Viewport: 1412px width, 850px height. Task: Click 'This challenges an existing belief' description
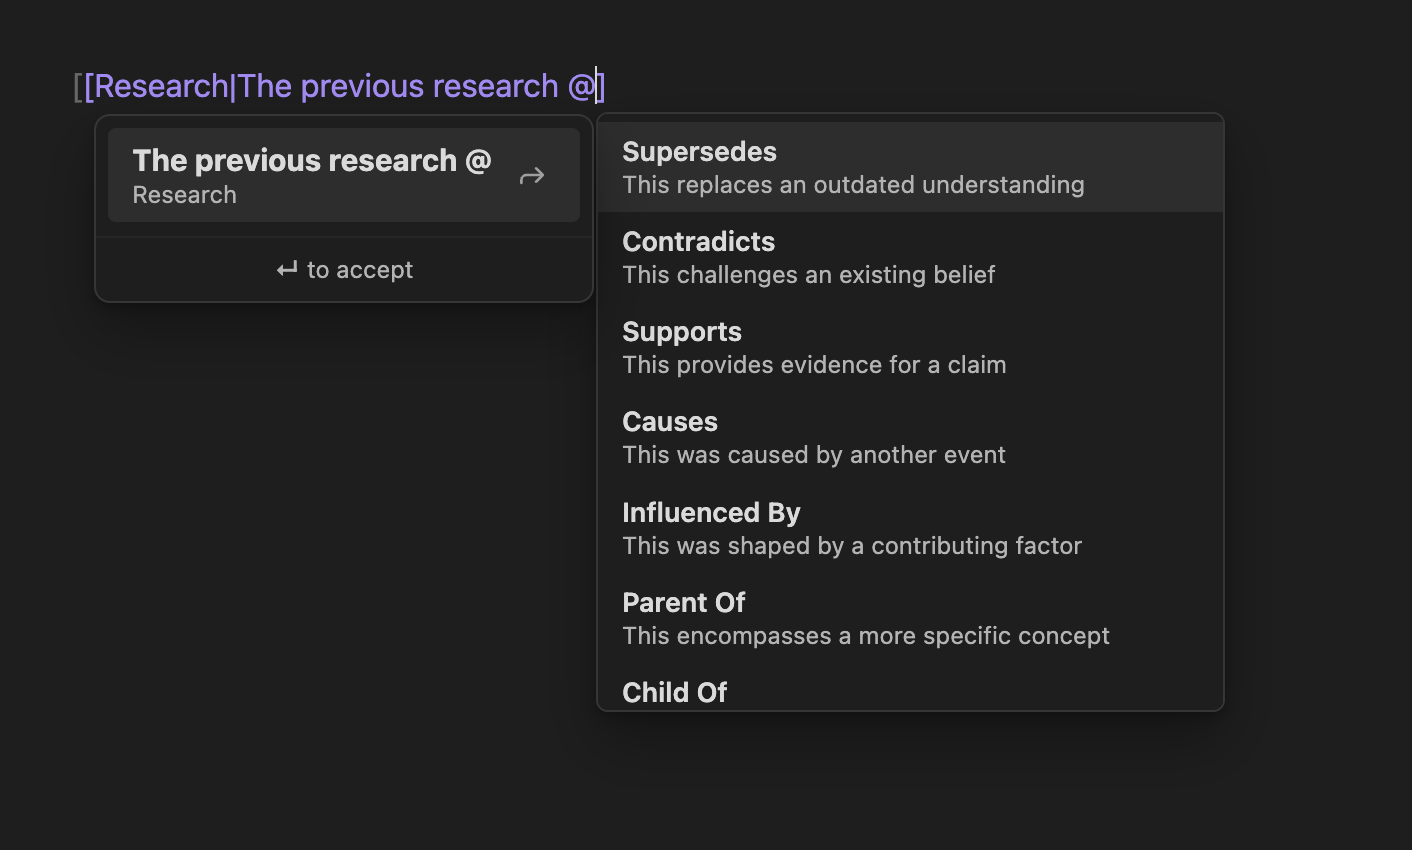coord(808,275)
